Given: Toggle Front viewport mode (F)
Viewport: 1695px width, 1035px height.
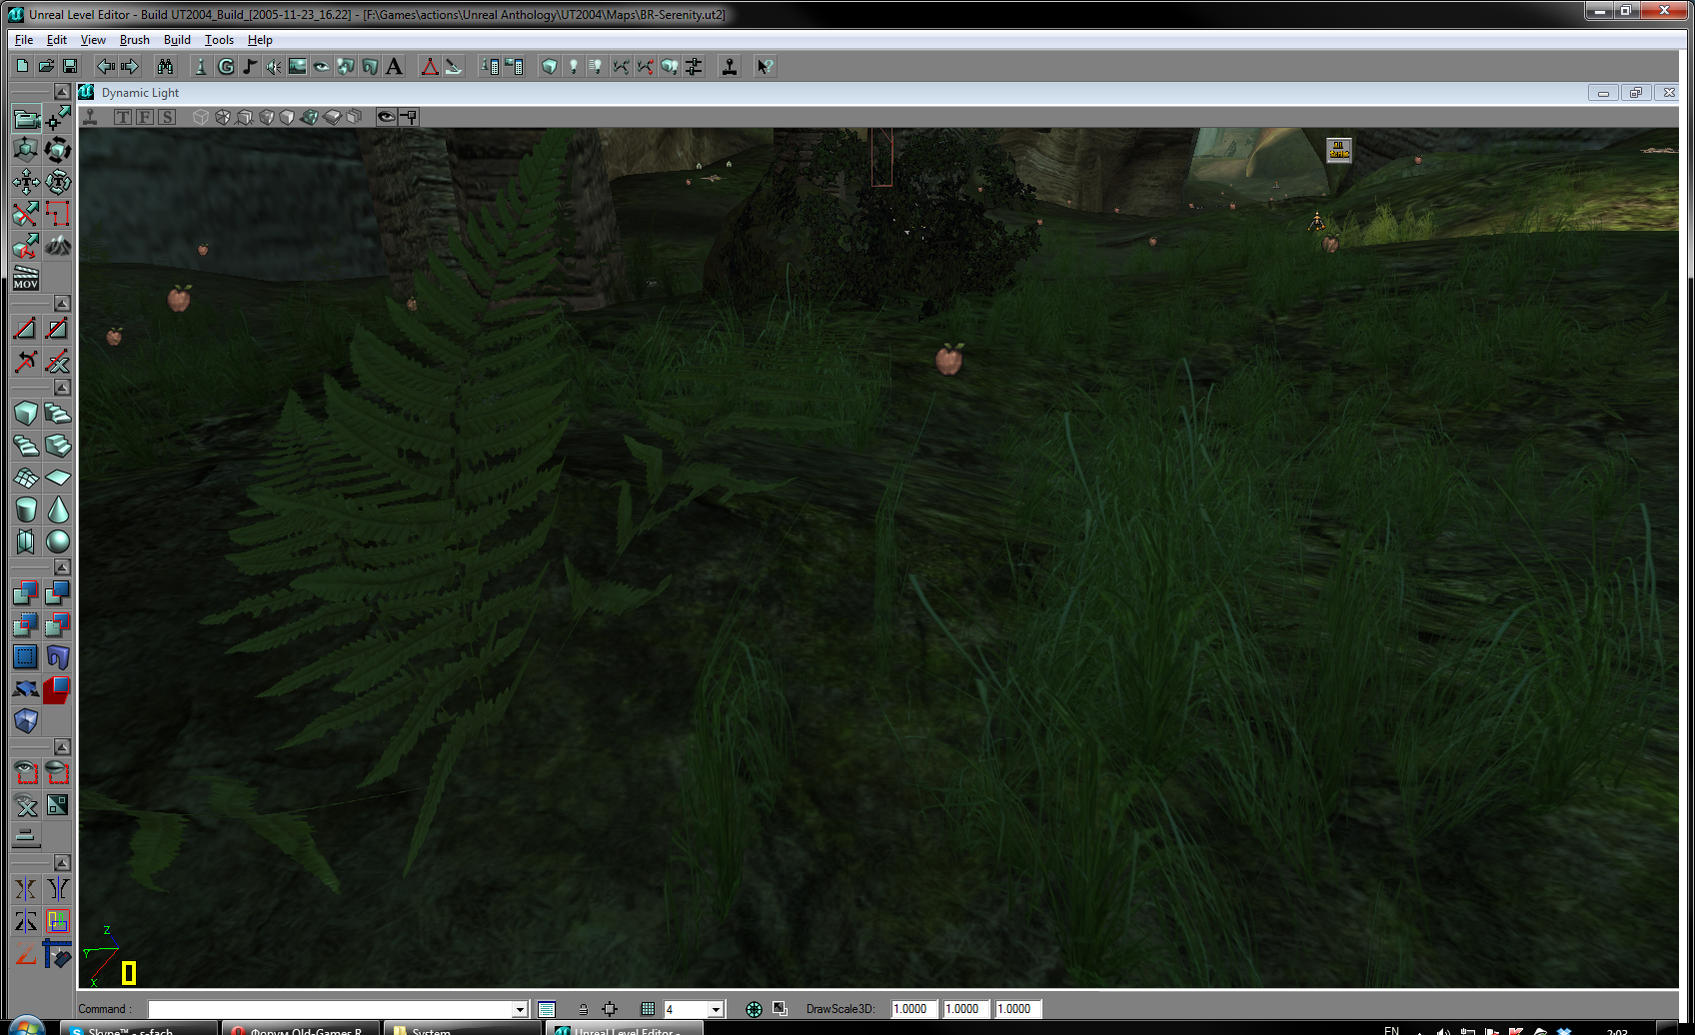Looking at the screenshot, I should (145, 117).
